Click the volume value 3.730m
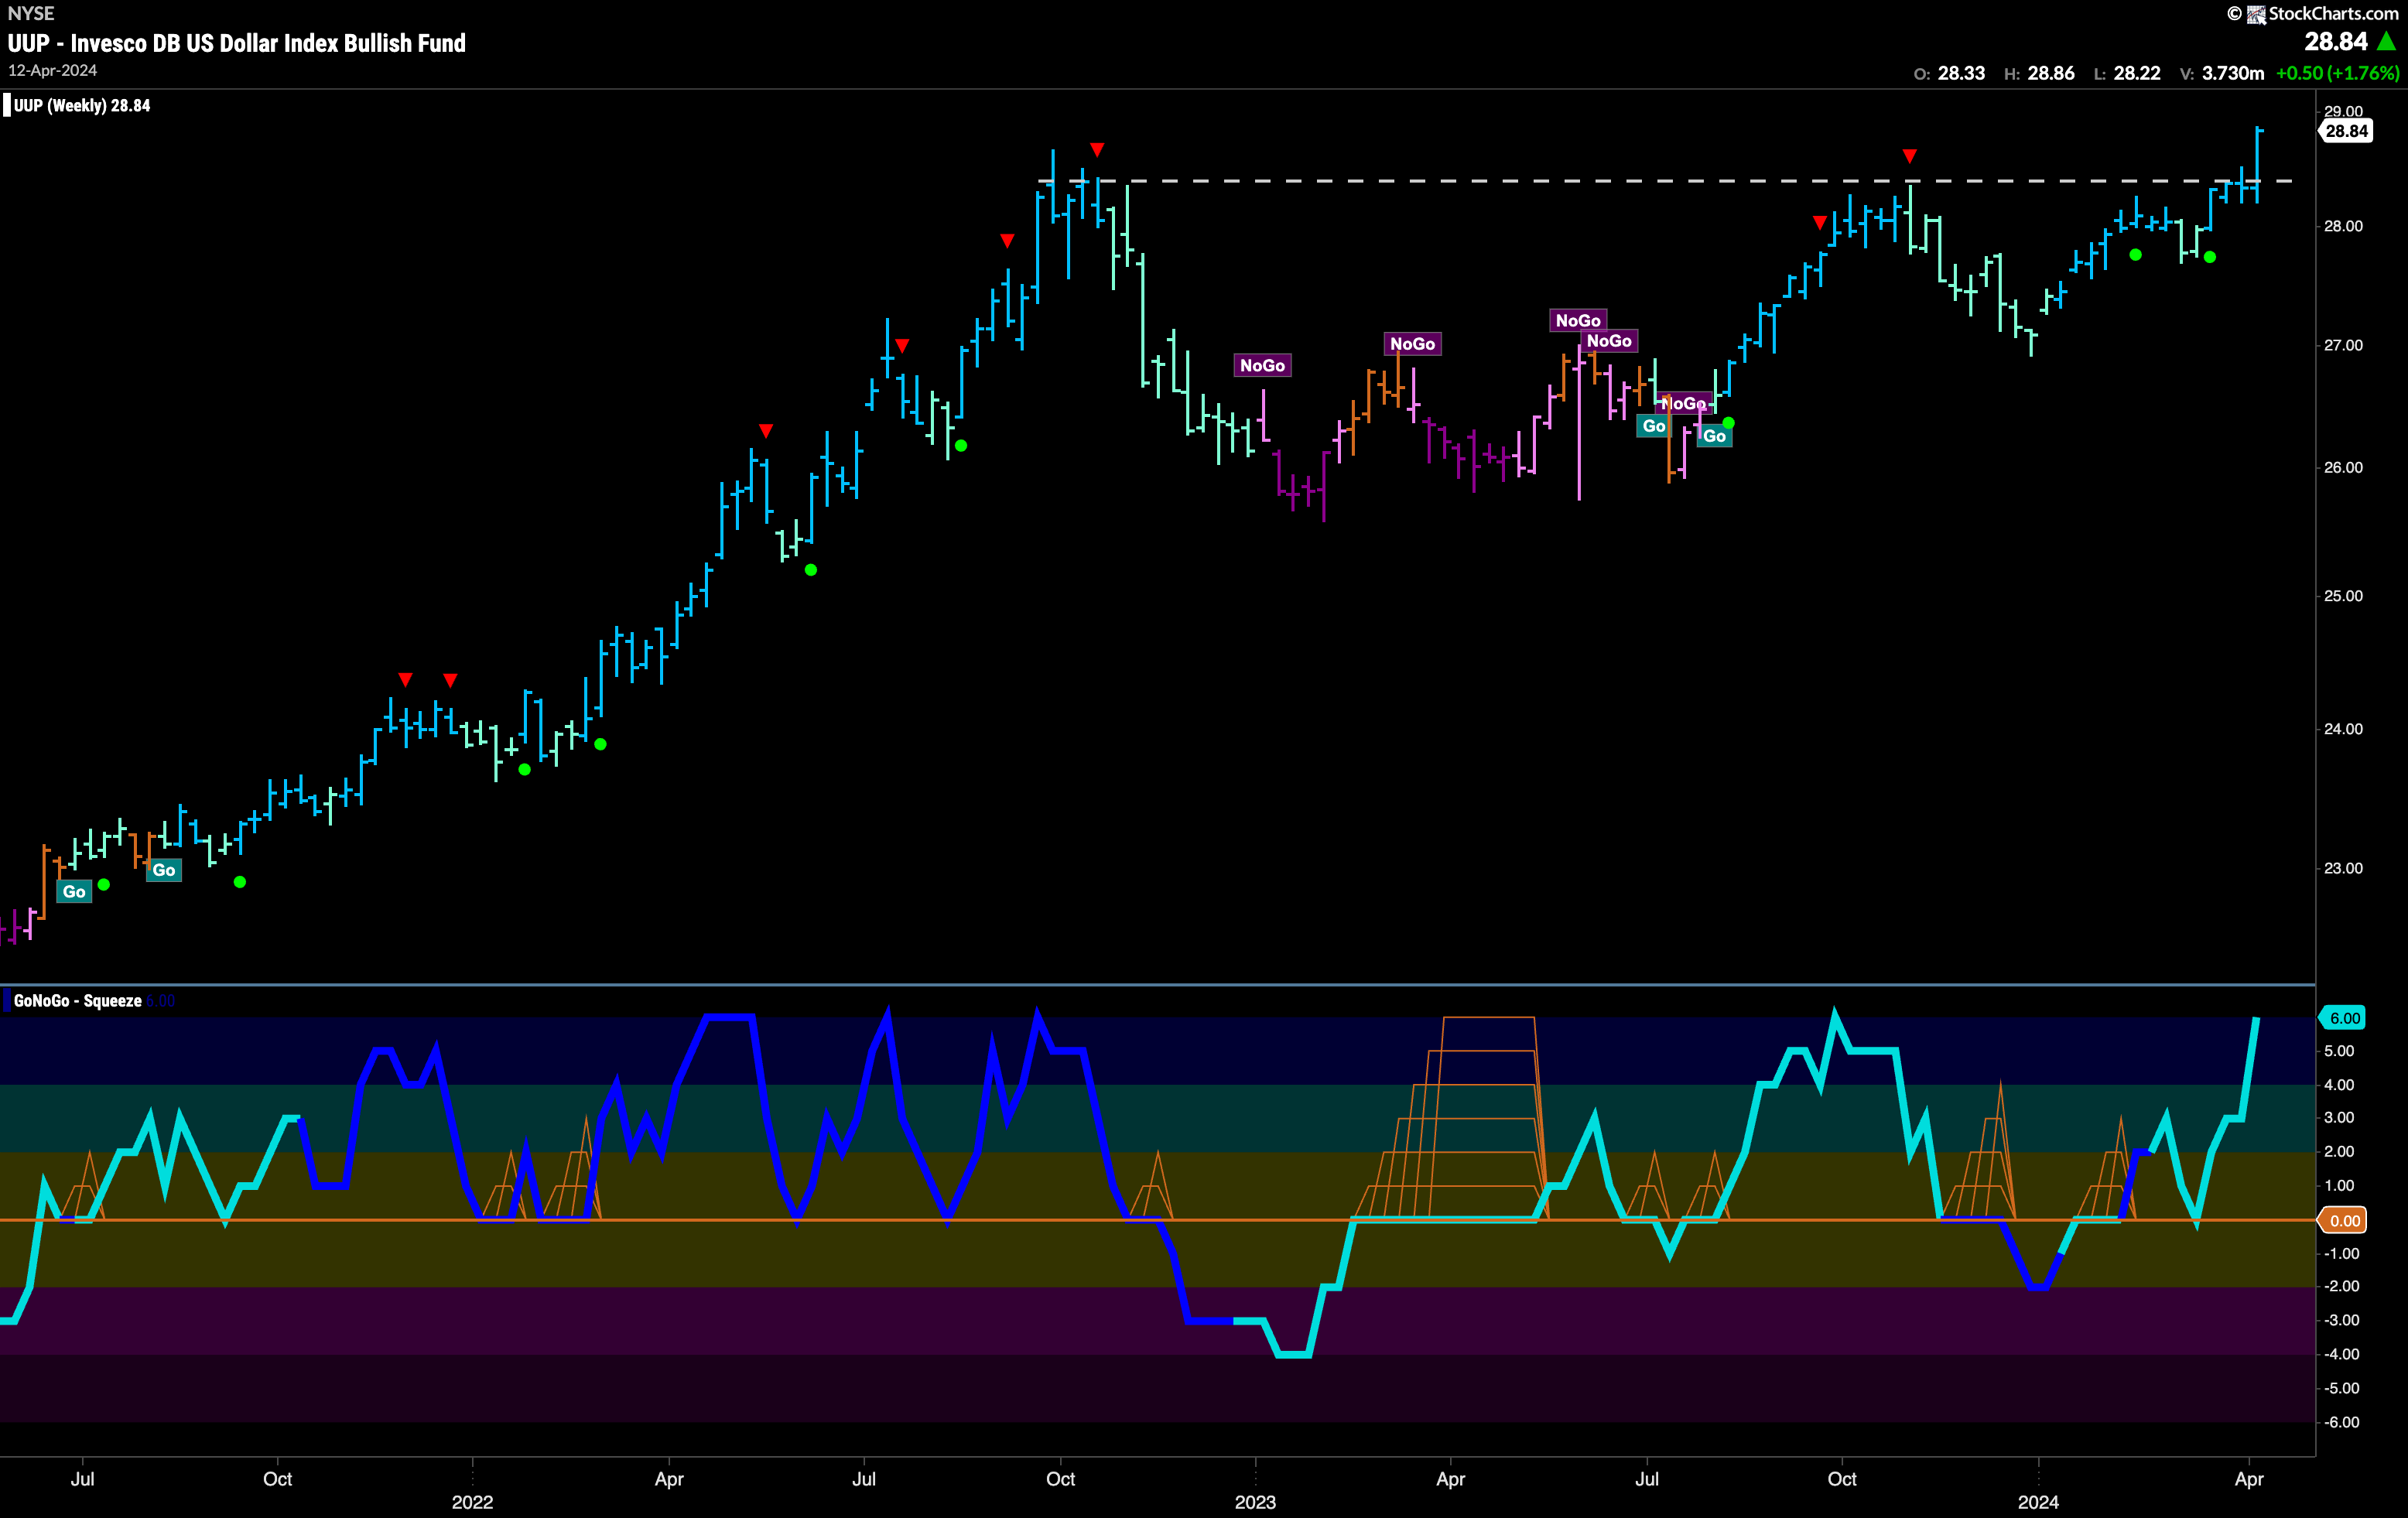 point(2233,73)
